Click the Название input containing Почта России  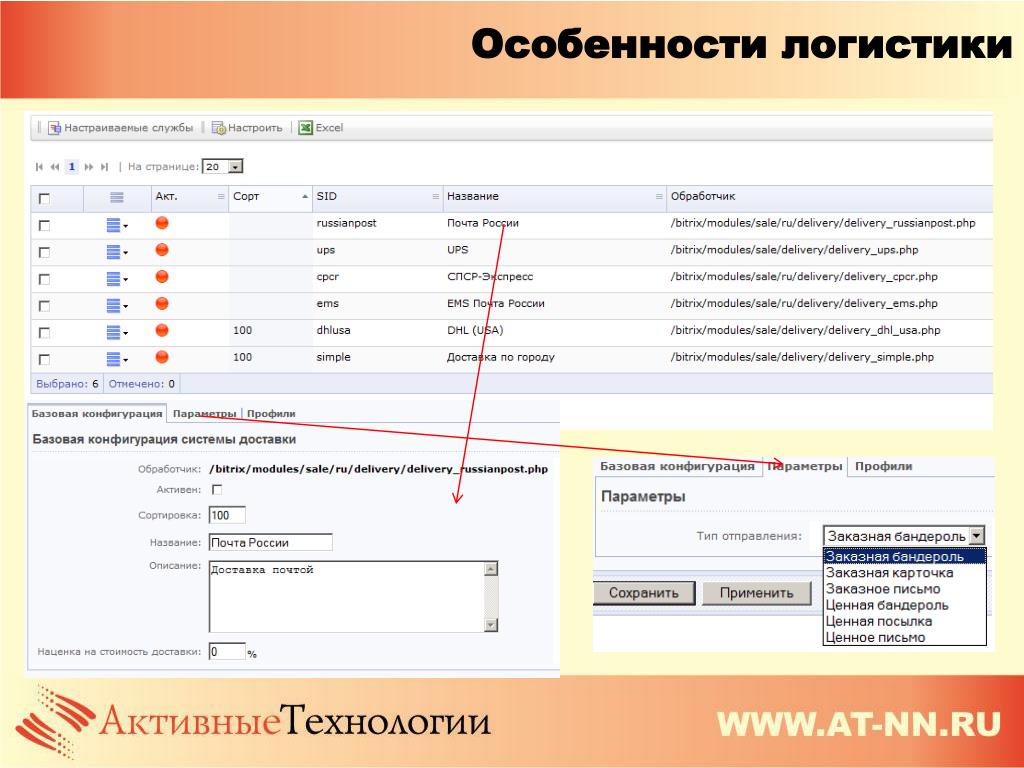[x=270, y=543]
